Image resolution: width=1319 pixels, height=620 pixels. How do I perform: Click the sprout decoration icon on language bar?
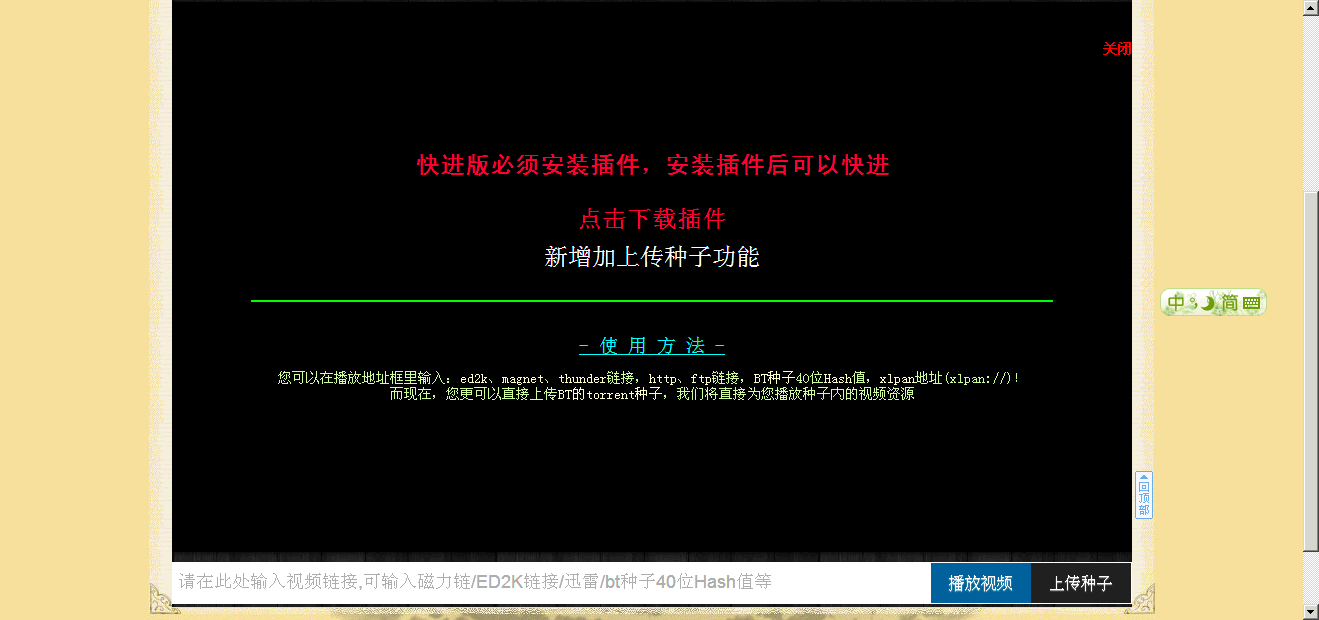click(1193, 301)
